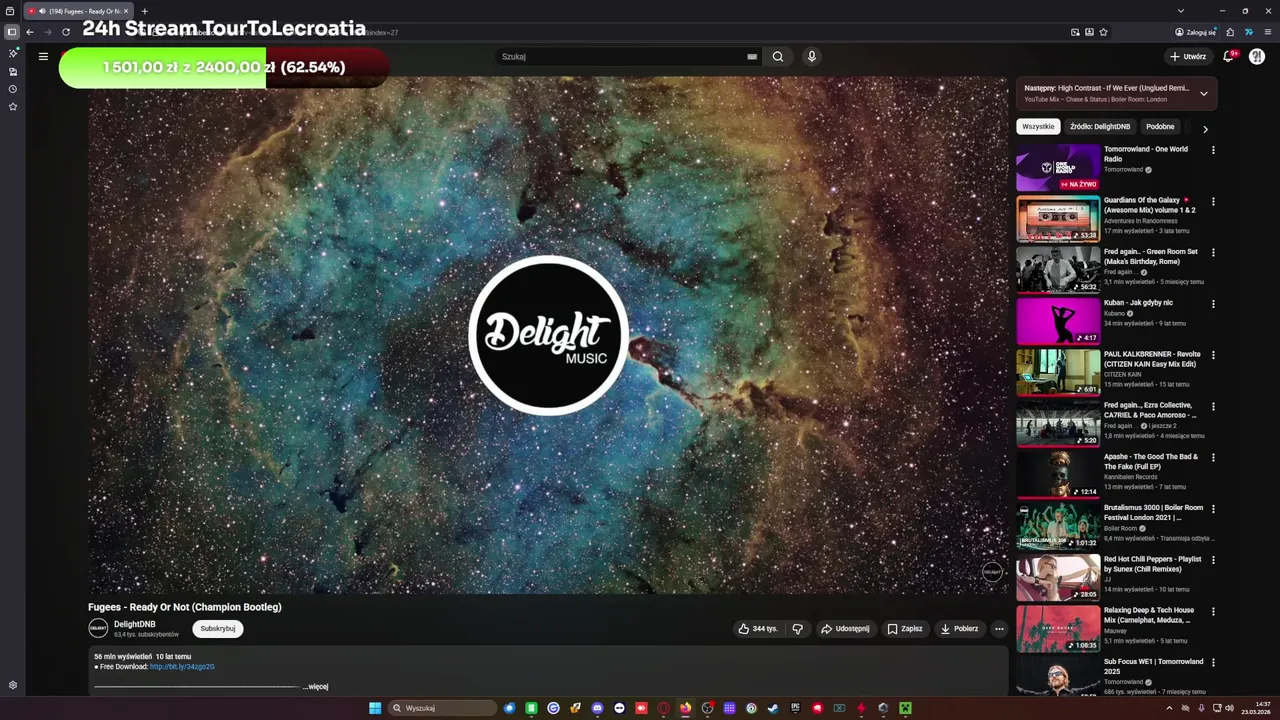Open Red Hot Chili Peppers playlist title
1280x720 pixels.
(x=1152, y=564)
